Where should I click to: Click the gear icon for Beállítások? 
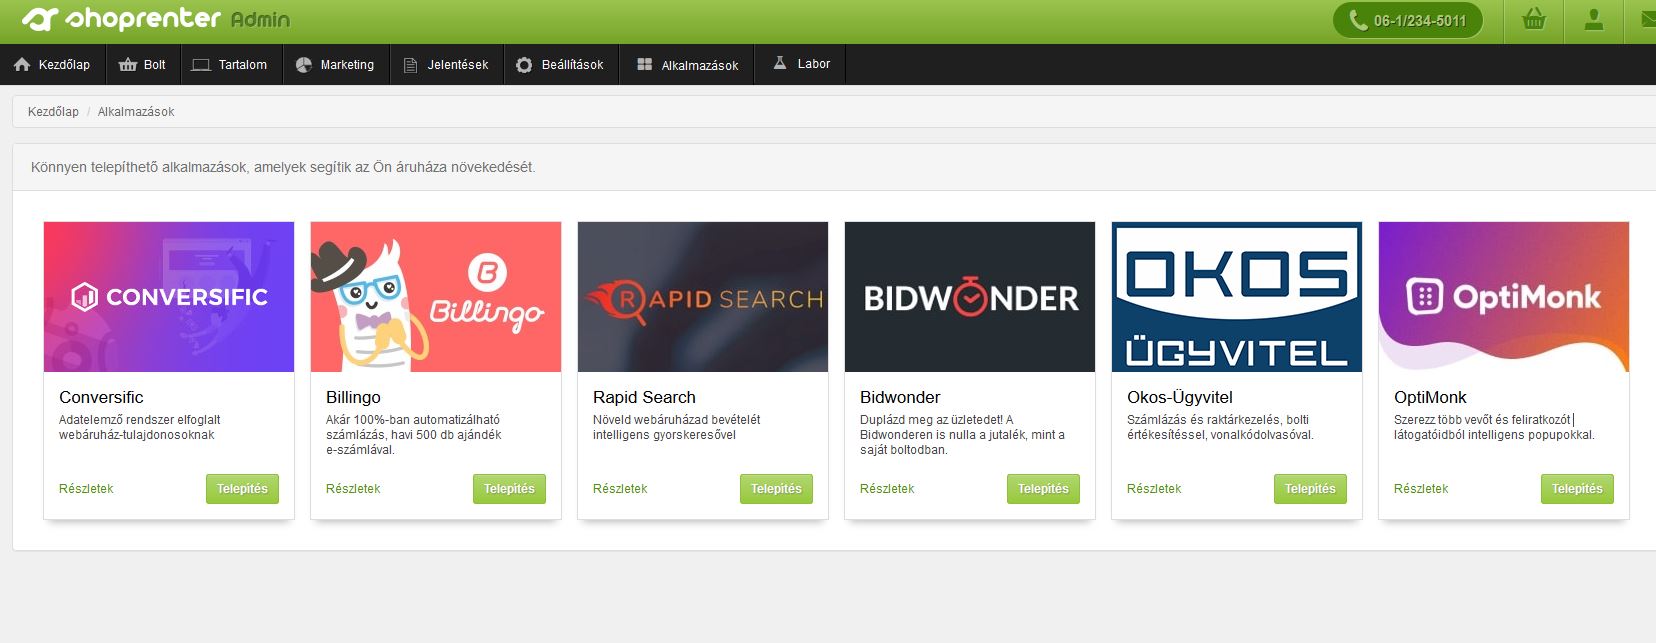pyautogui.click(x=524, y=64)
